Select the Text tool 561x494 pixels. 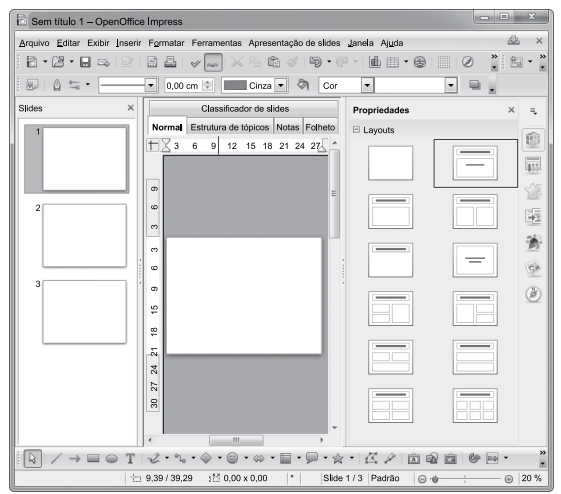click(130, 459)
